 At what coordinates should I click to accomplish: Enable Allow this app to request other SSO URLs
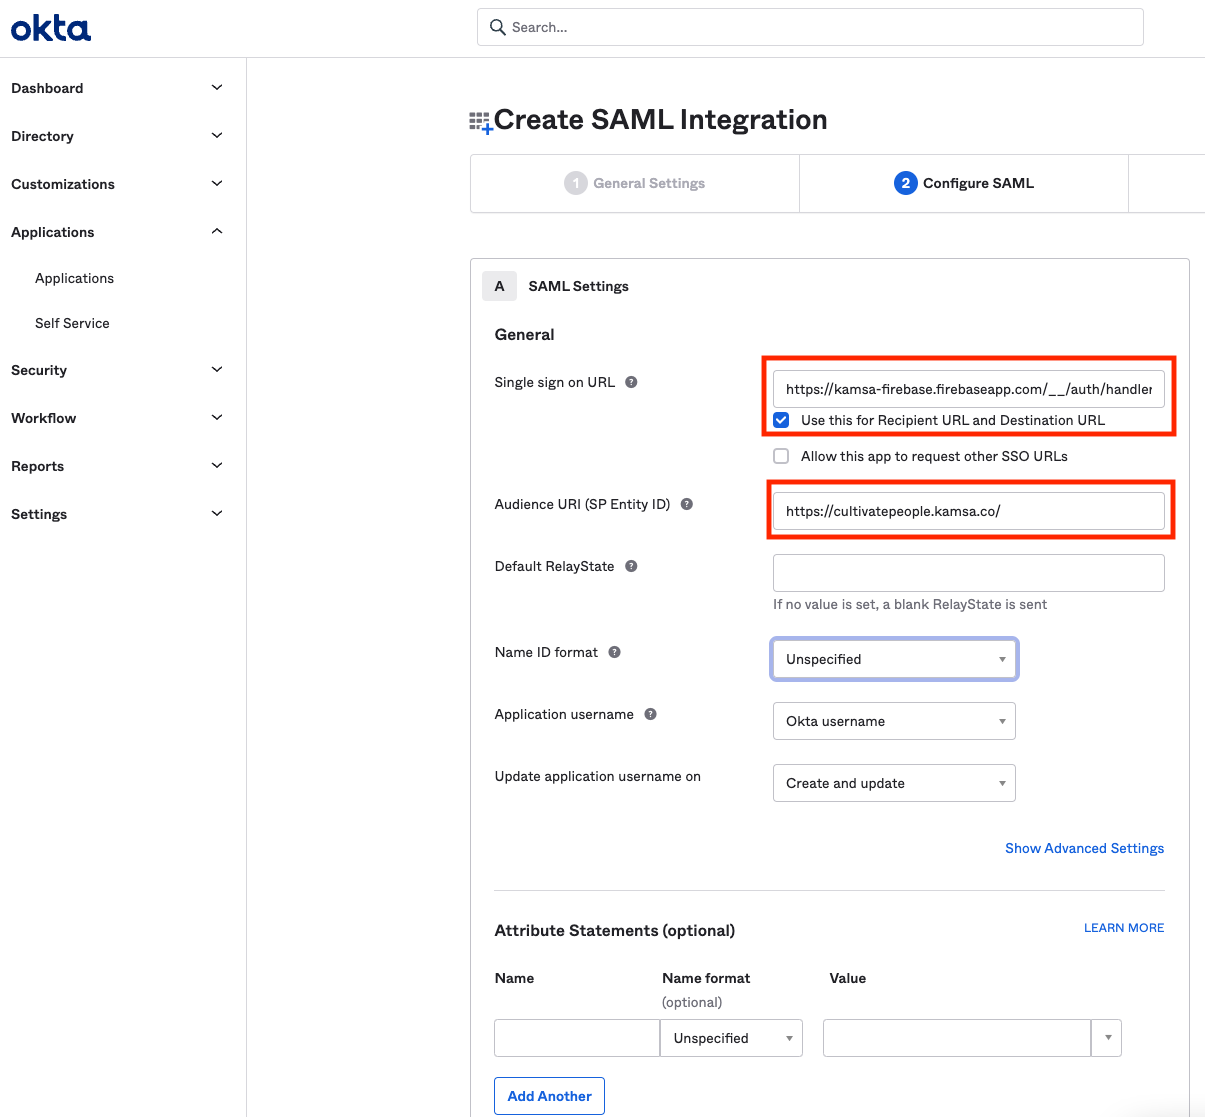point(781,456)
